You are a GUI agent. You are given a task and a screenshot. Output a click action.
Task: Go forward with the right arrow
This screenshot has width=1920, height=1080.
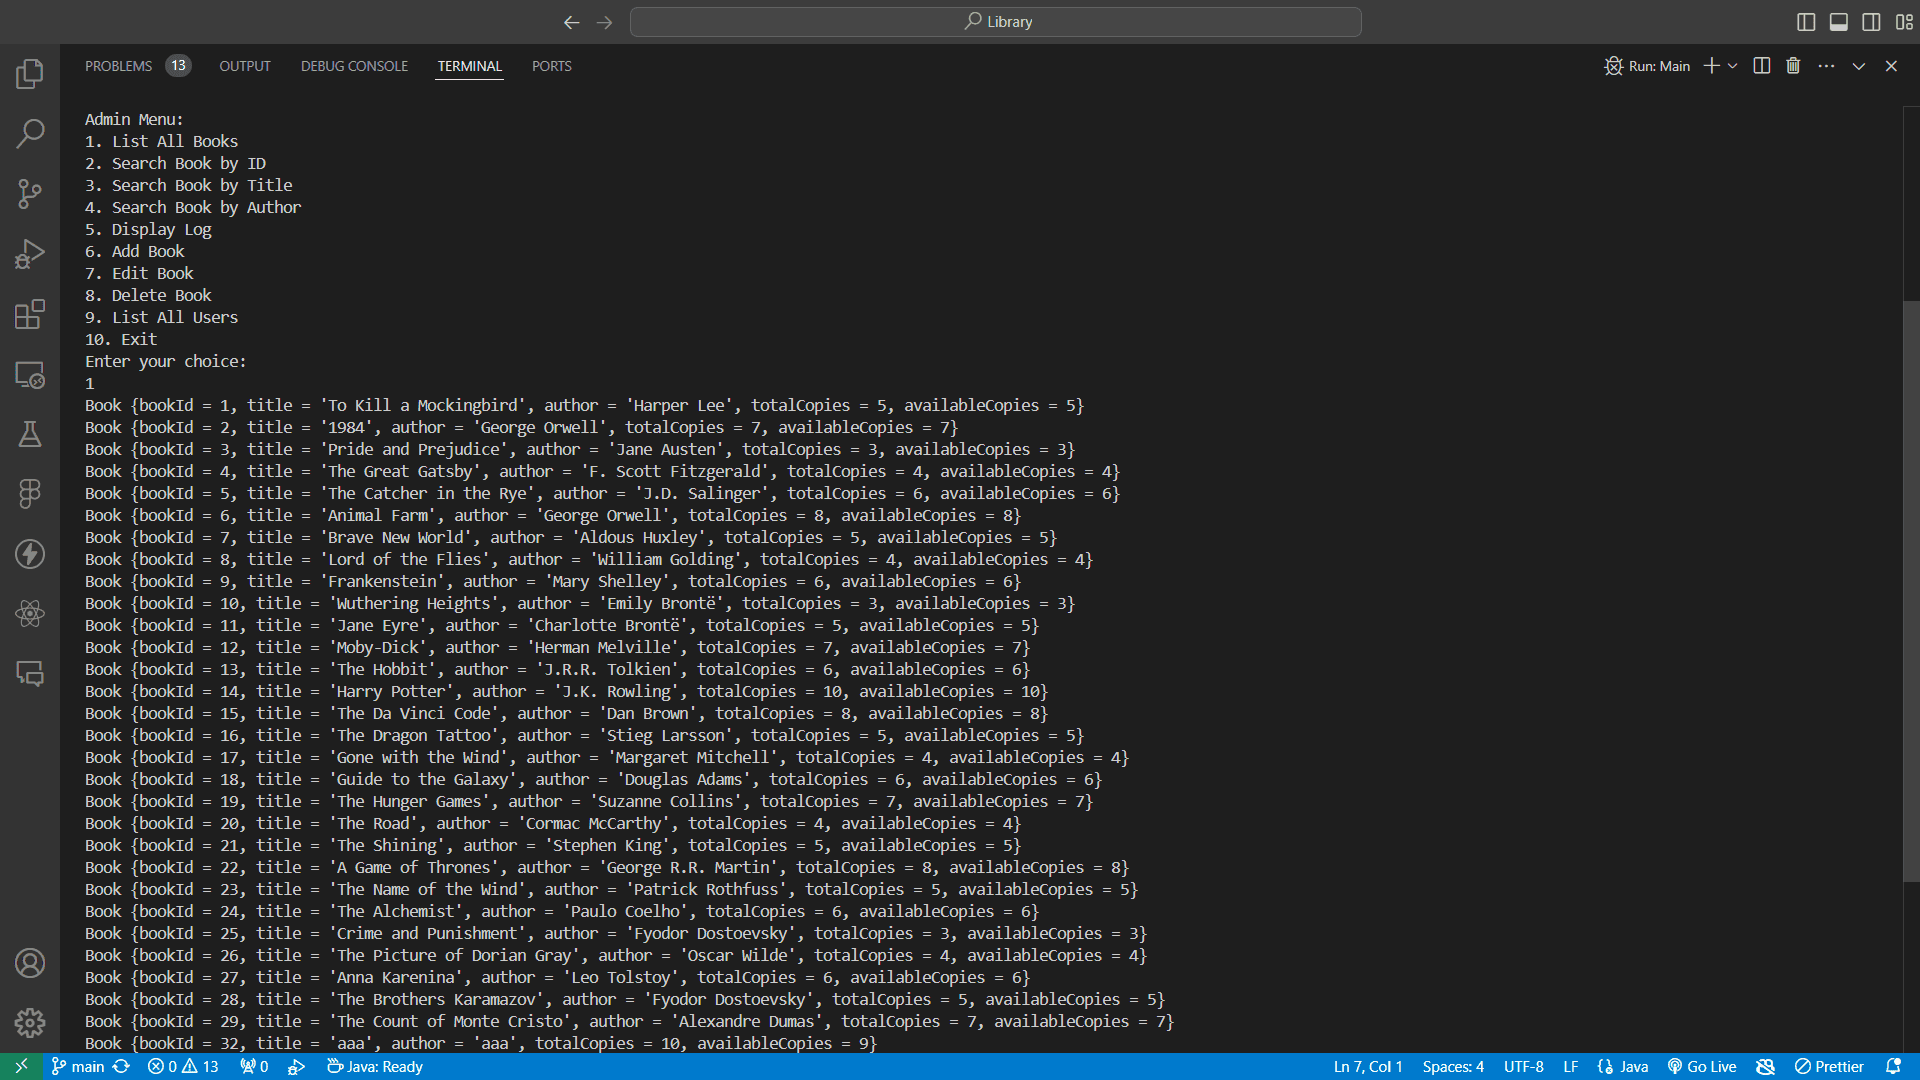pyautogui.click(x=605, y=22)
